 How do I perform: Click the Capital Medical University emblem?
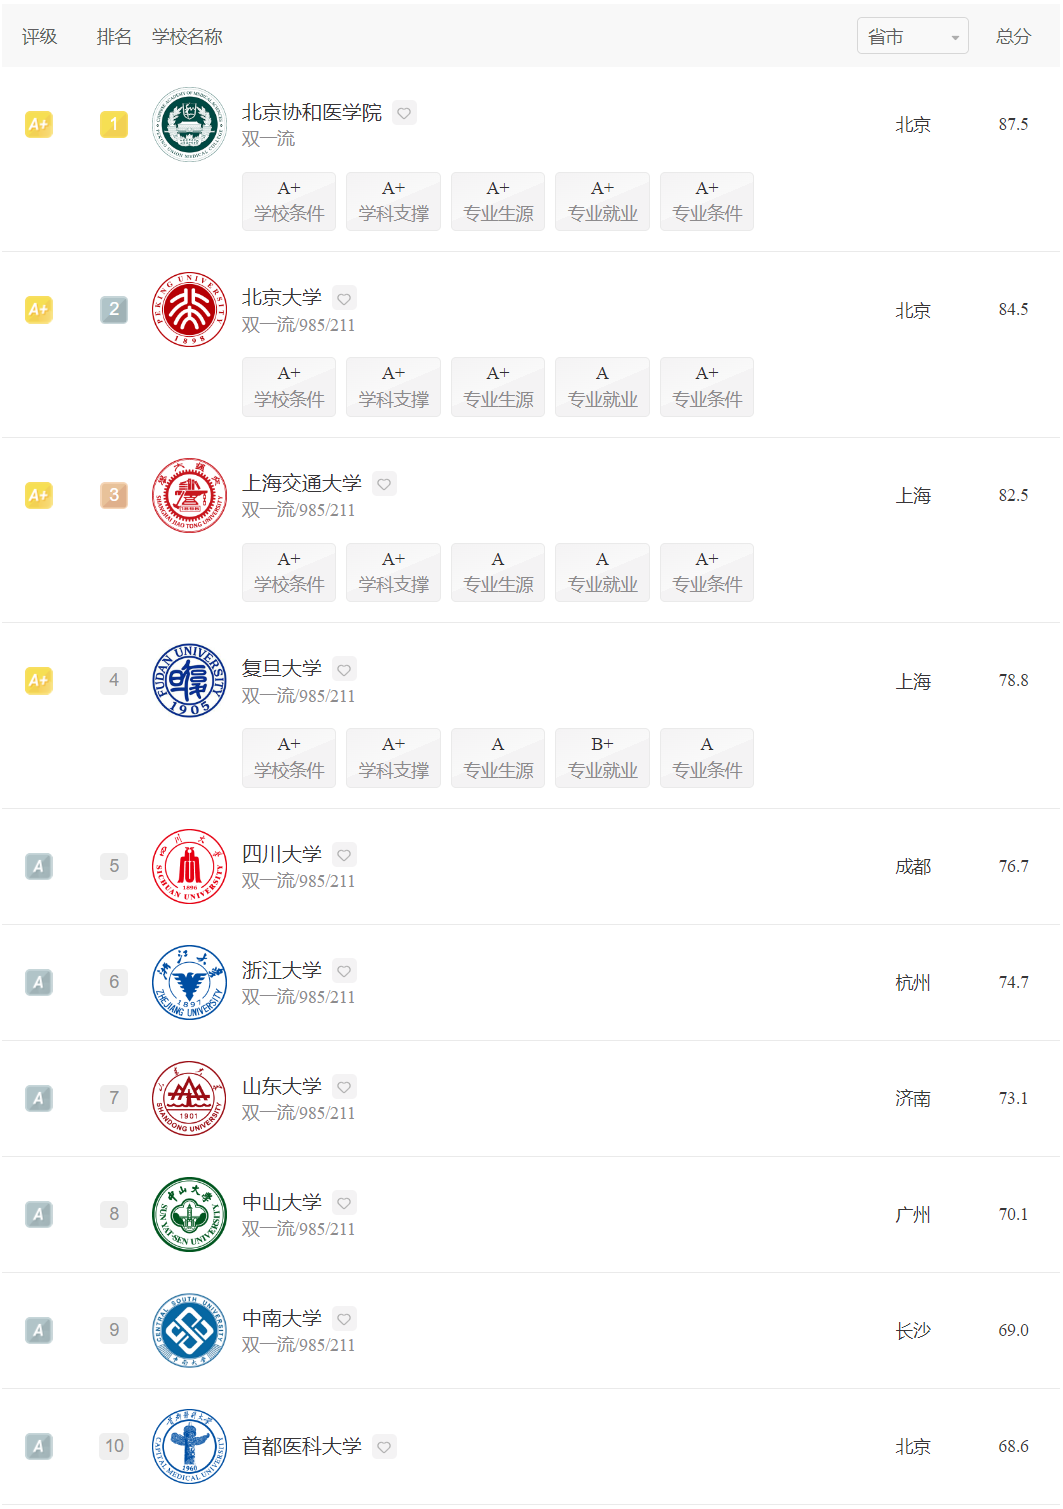click(x=189, y=1446)
